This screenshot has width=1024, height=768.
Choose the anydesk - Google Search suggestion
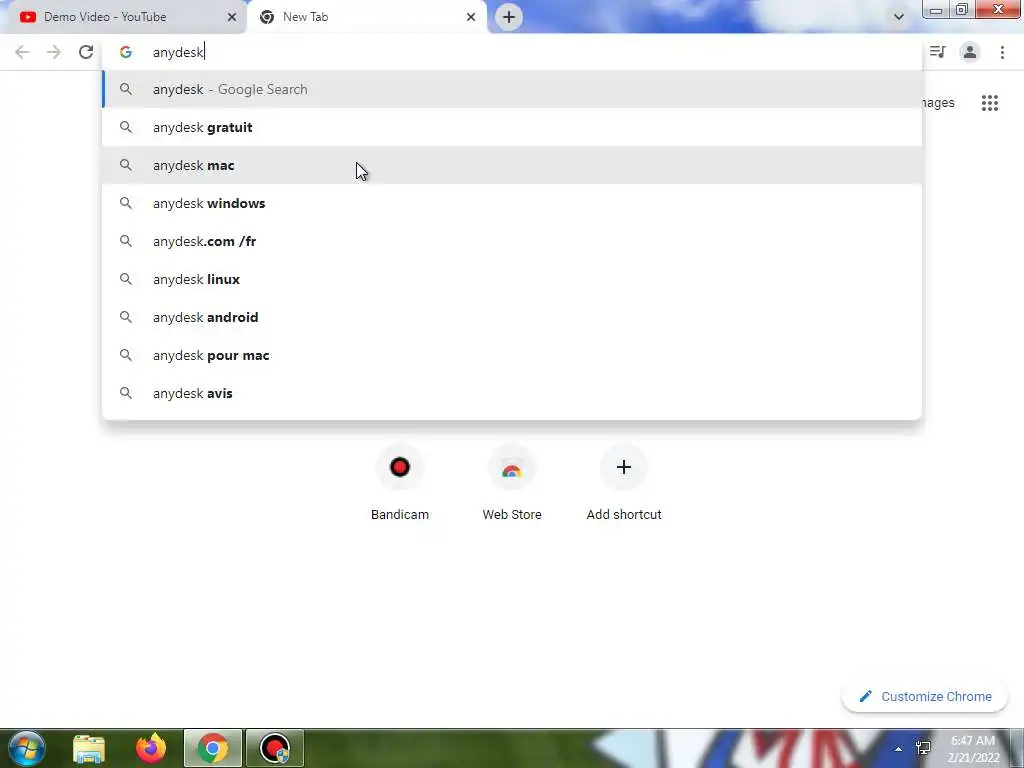(513, 89)
